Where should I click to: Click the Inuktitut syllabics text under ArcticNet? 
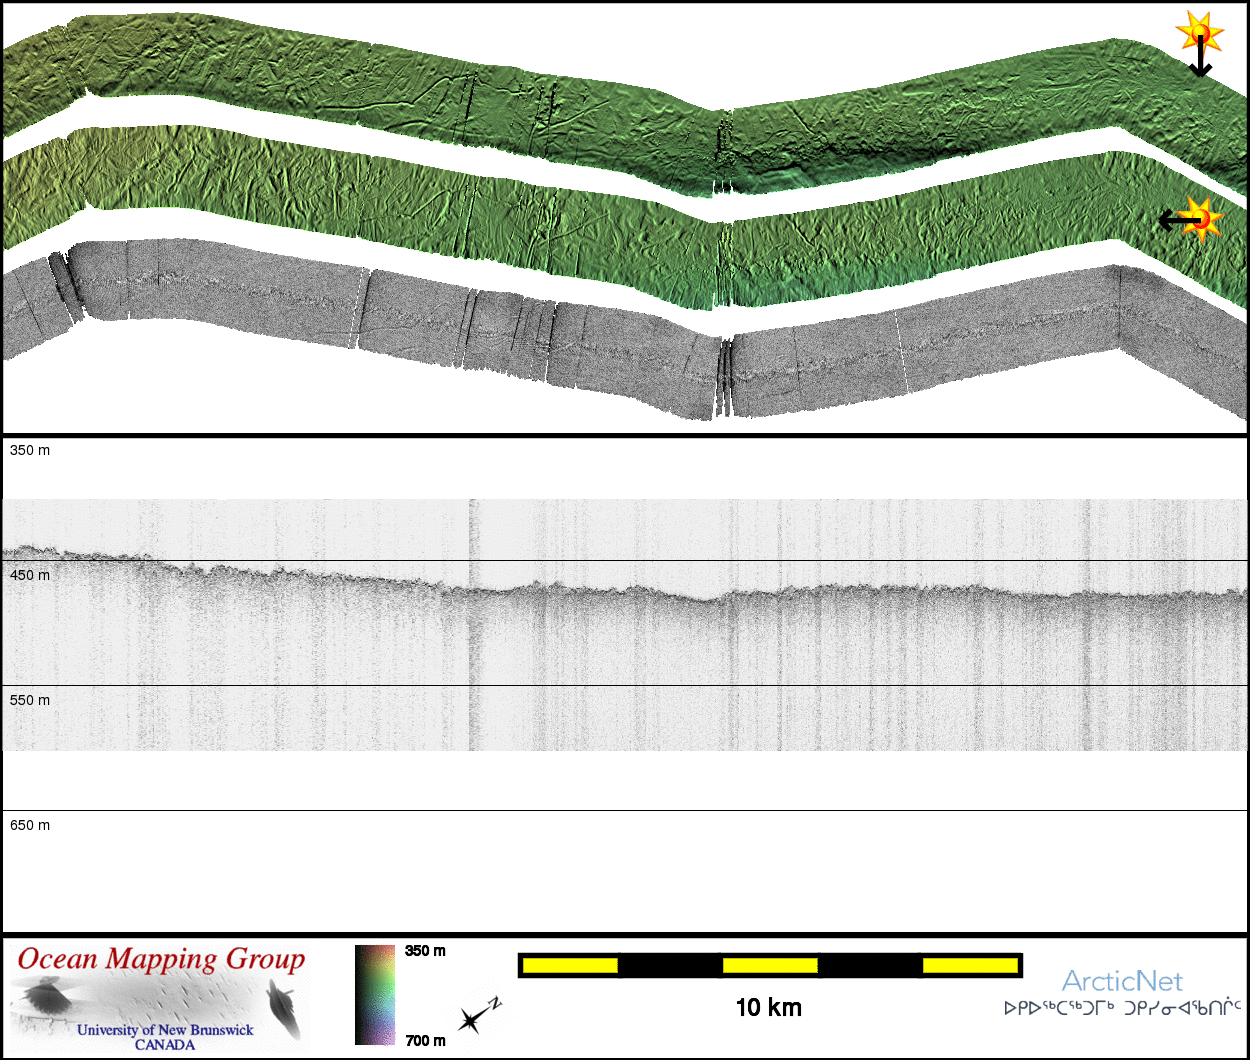pos(1122,1008)
